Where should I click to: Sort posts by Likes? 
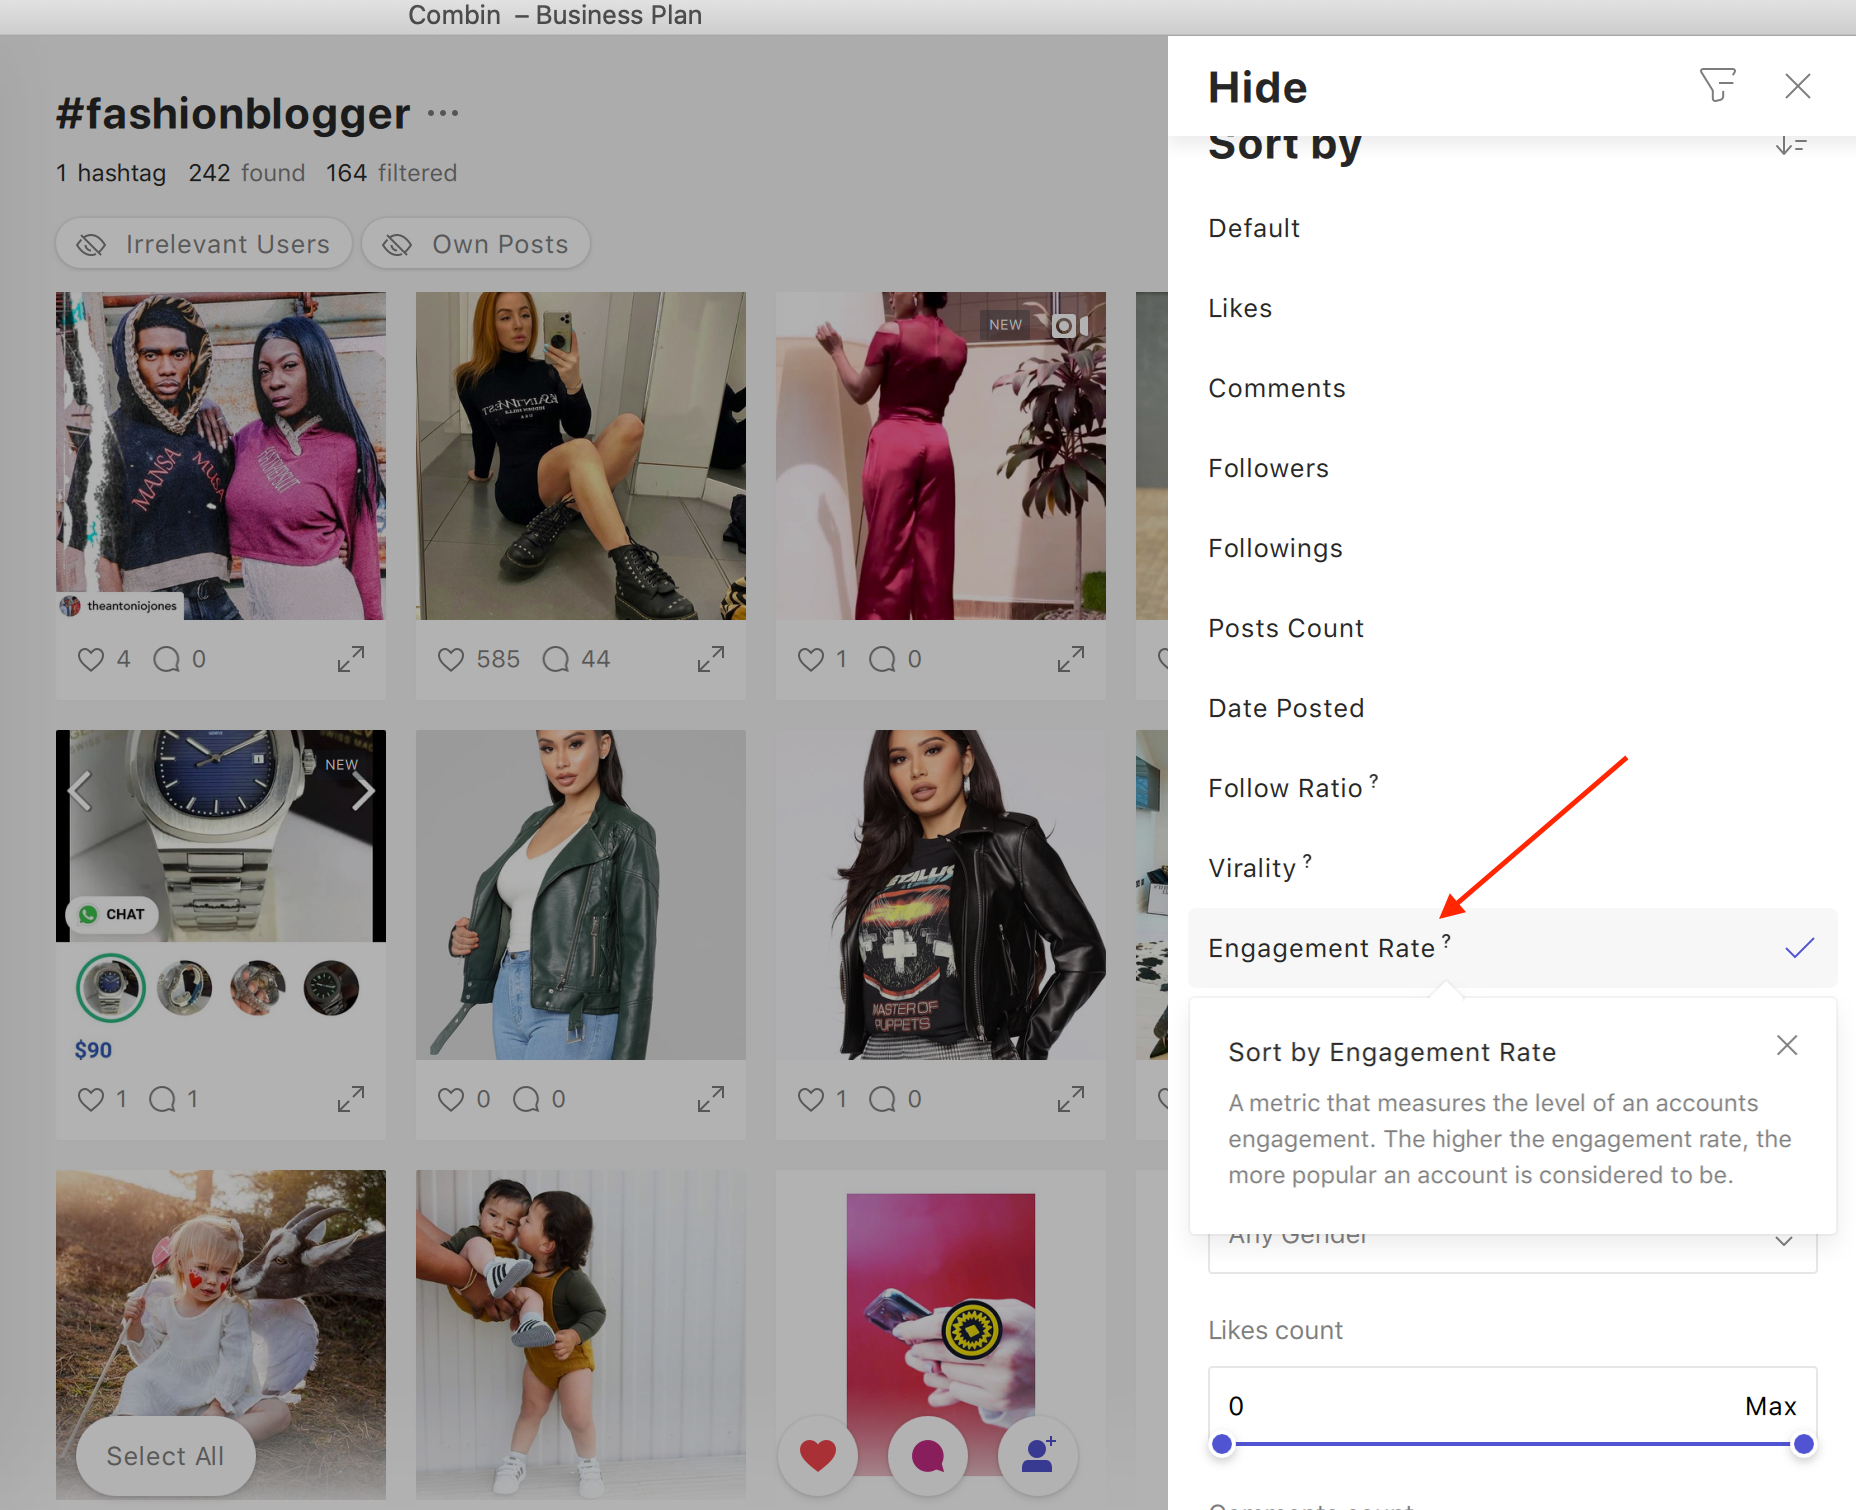pos(1512,308)
